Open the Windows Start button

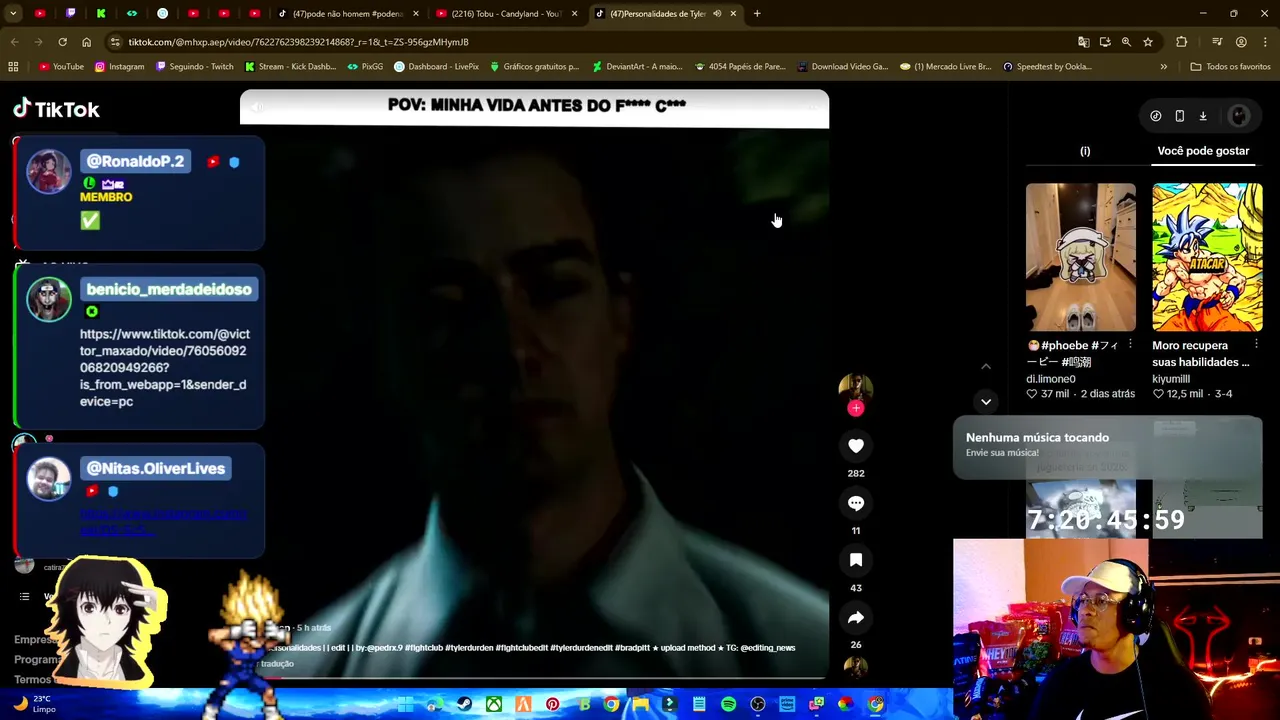click(406, 705)
